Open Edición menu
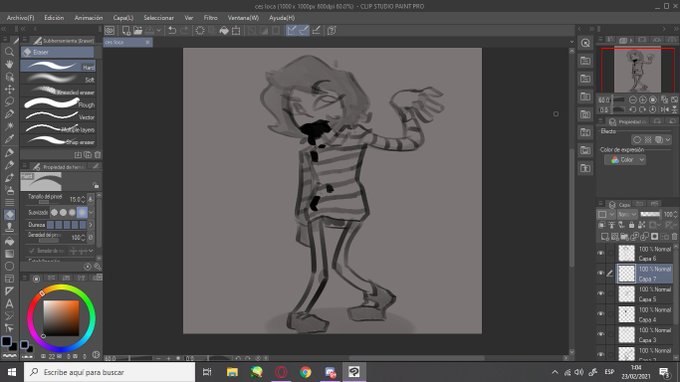The height and width of the screenshot is (382, 680). point(54,18)
